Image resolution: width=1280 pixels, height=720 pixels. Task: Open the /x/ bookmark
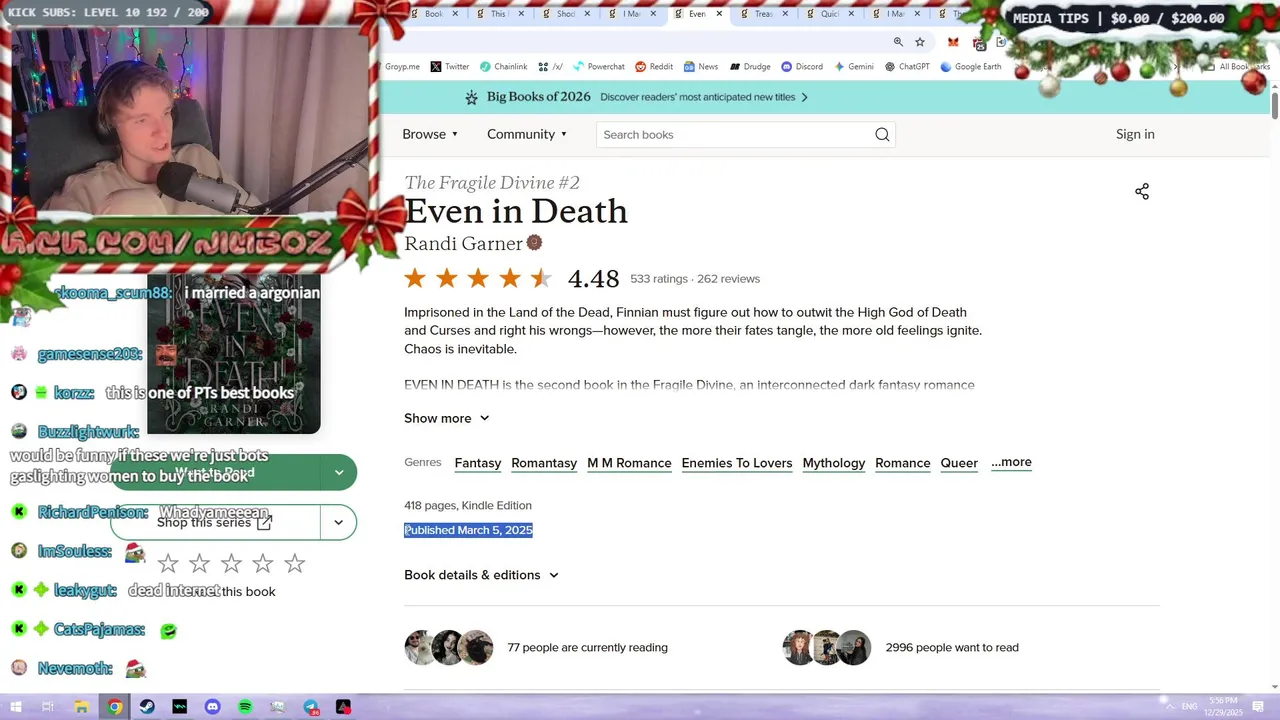550,67
